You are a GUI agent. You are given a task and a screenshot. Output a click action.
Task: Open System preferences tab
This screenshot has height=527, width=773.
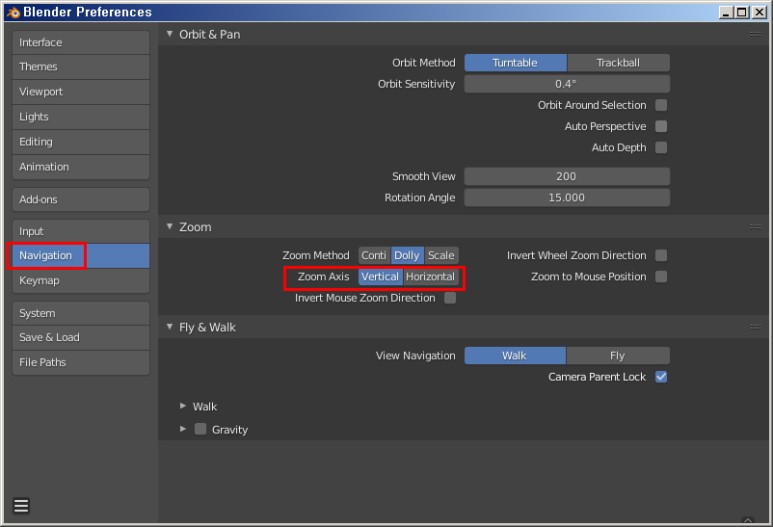(x=81, y=314)
